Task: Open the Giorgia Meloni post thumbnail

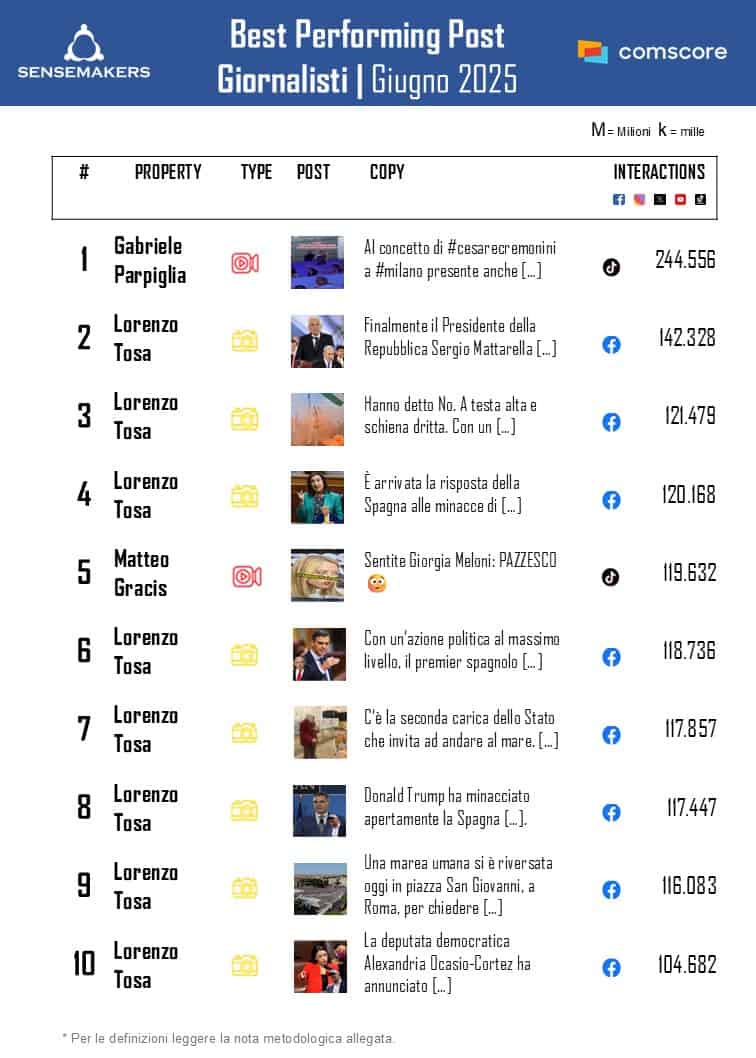Action: click(x=317, y=575)
